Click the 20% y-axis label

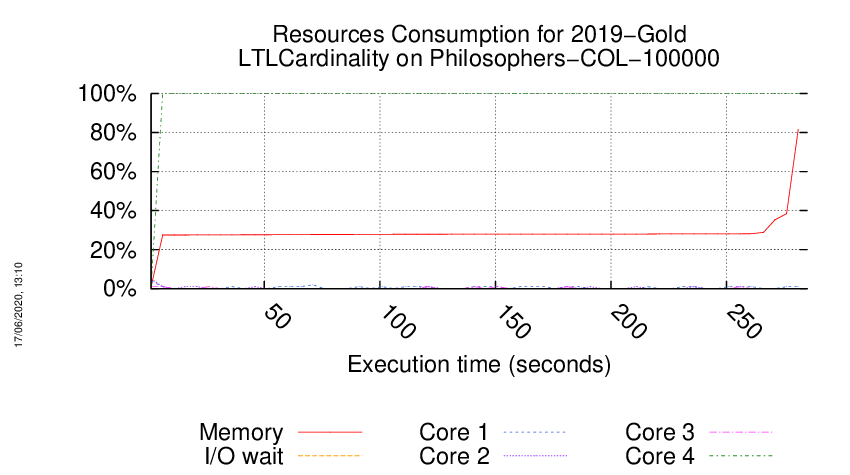click(x=113, y=250)
